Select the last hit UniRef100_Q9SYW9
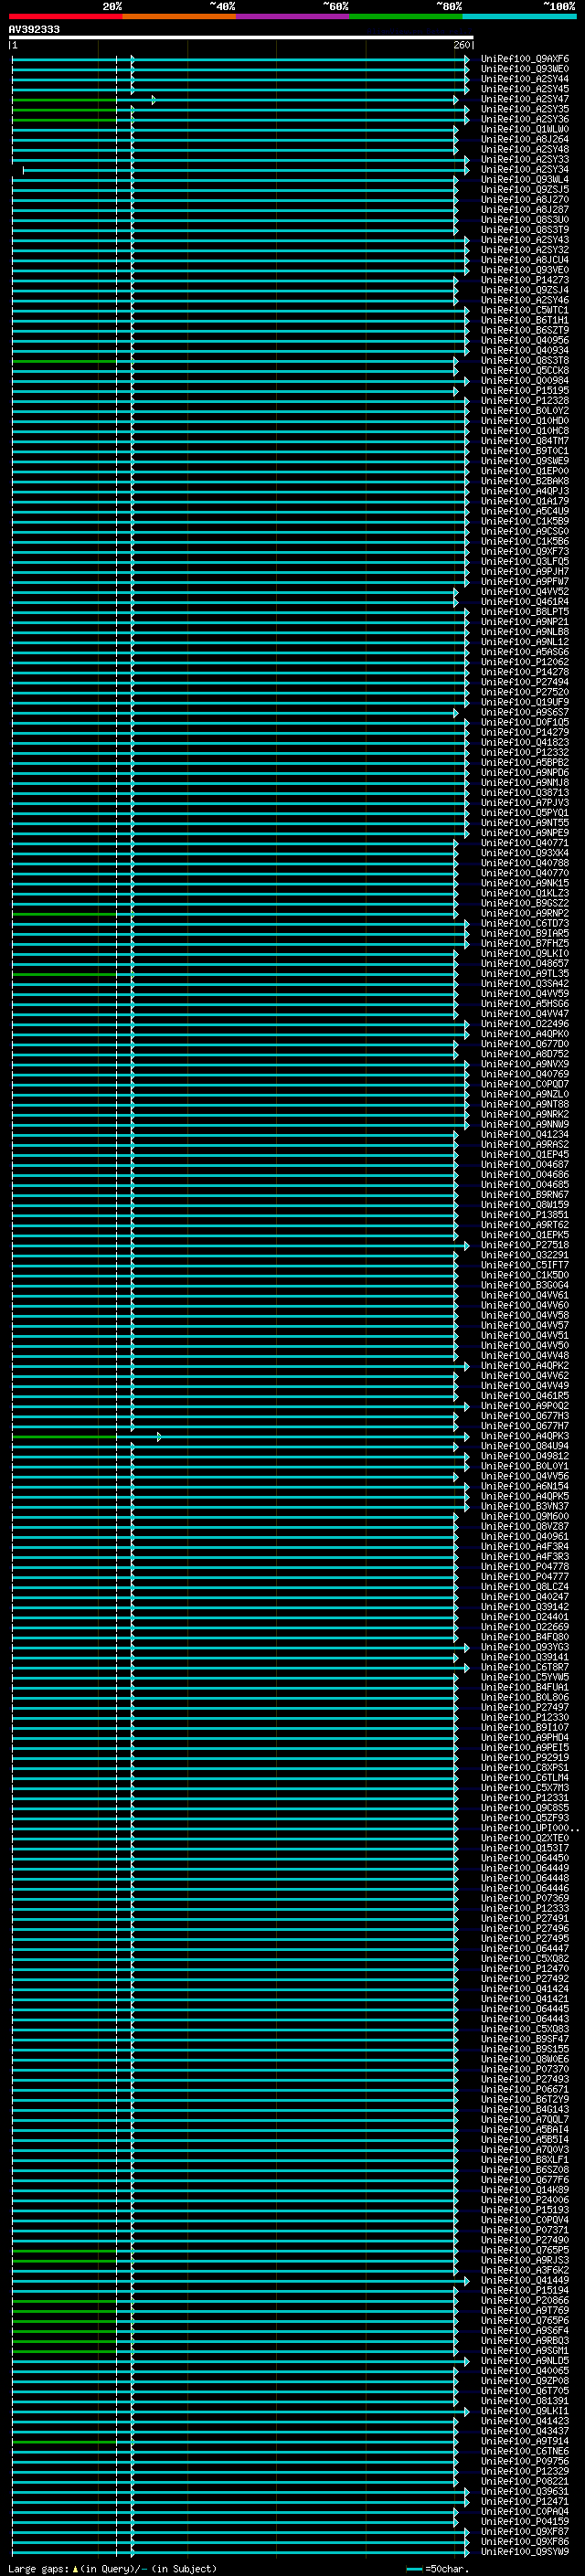 [x=525, y=2552]
